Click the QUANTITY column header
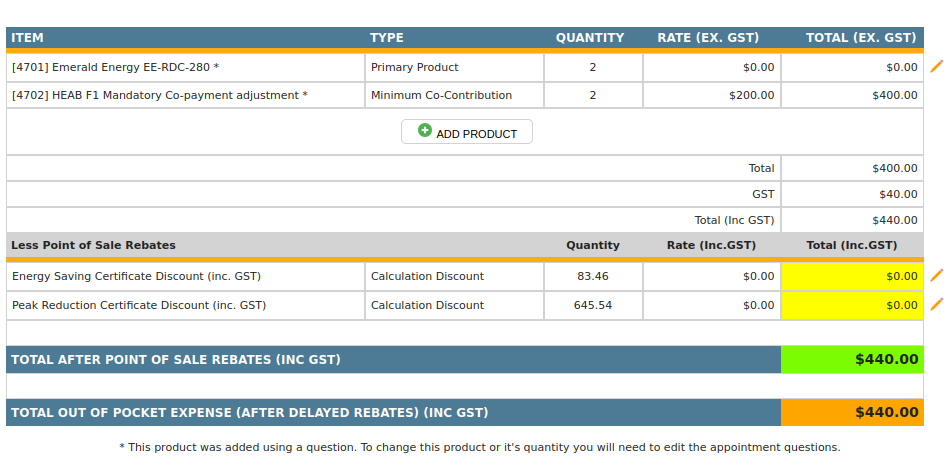 pyautogui.click(x=590, y=38)
